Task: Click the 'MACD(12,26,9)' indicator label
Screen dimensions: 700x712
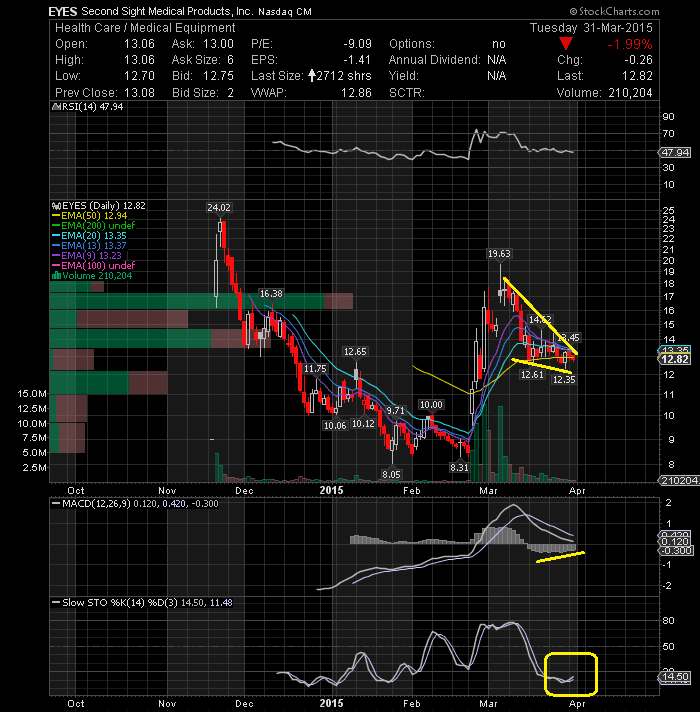Action: click(x=97, y=504)
